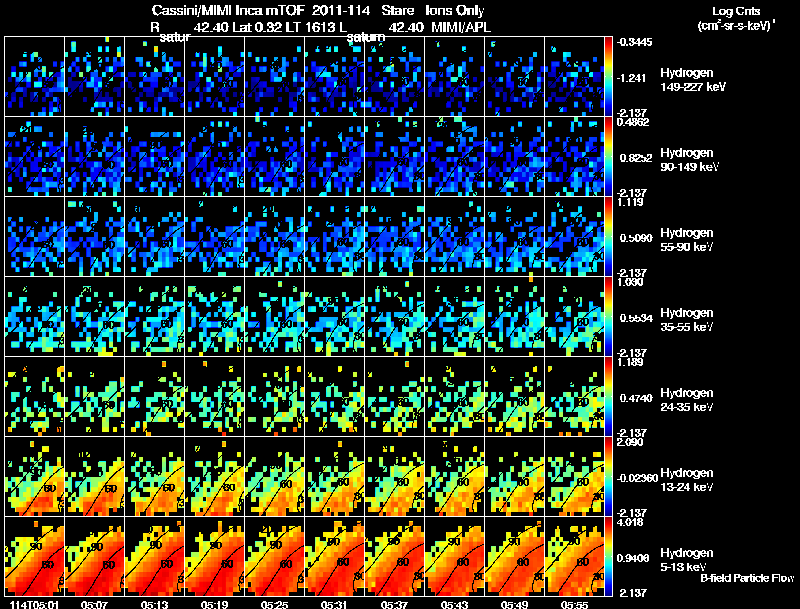Open the 149-227 keV image panel at 05:01
This screenshot has height=609, width=800.
tap(34, 76)
